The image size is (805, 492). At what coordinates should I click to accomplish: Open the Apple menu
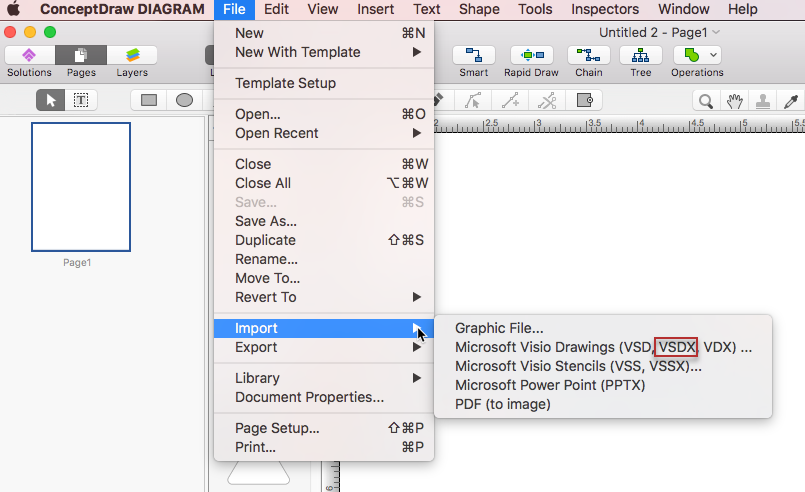(x=14, y=9)
